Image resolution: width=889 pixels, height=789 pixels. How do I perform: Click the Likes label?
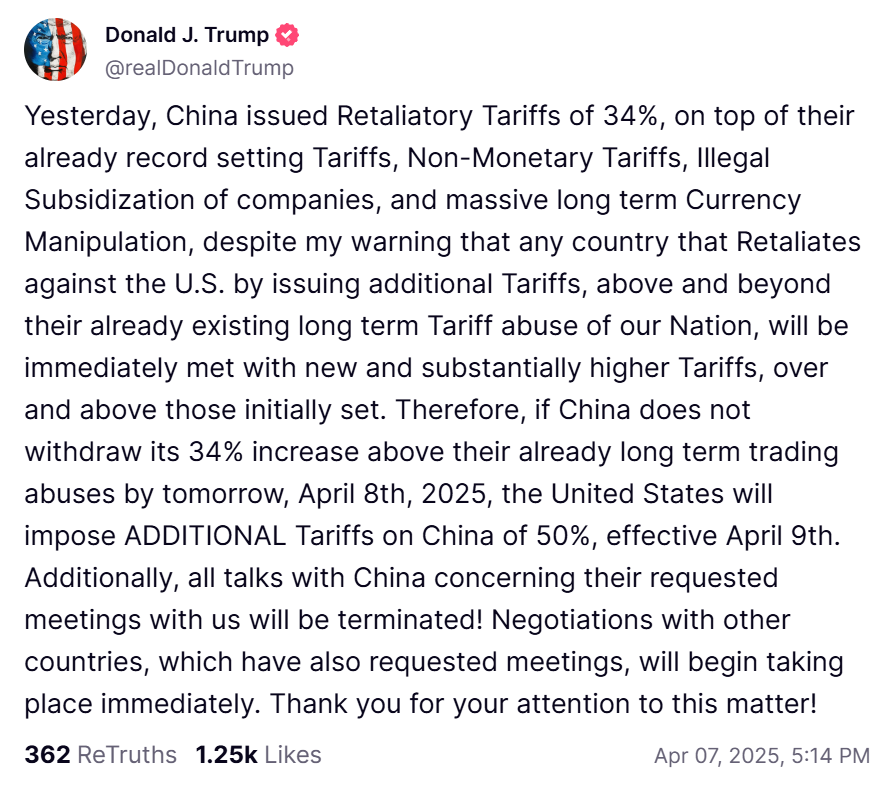click(x=293, y=755)
